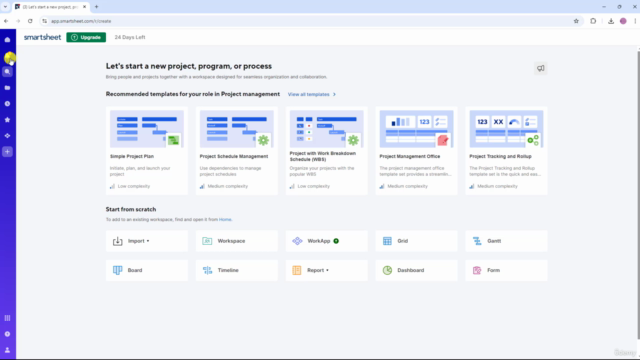Bookmark this page with the star icon

576,21
